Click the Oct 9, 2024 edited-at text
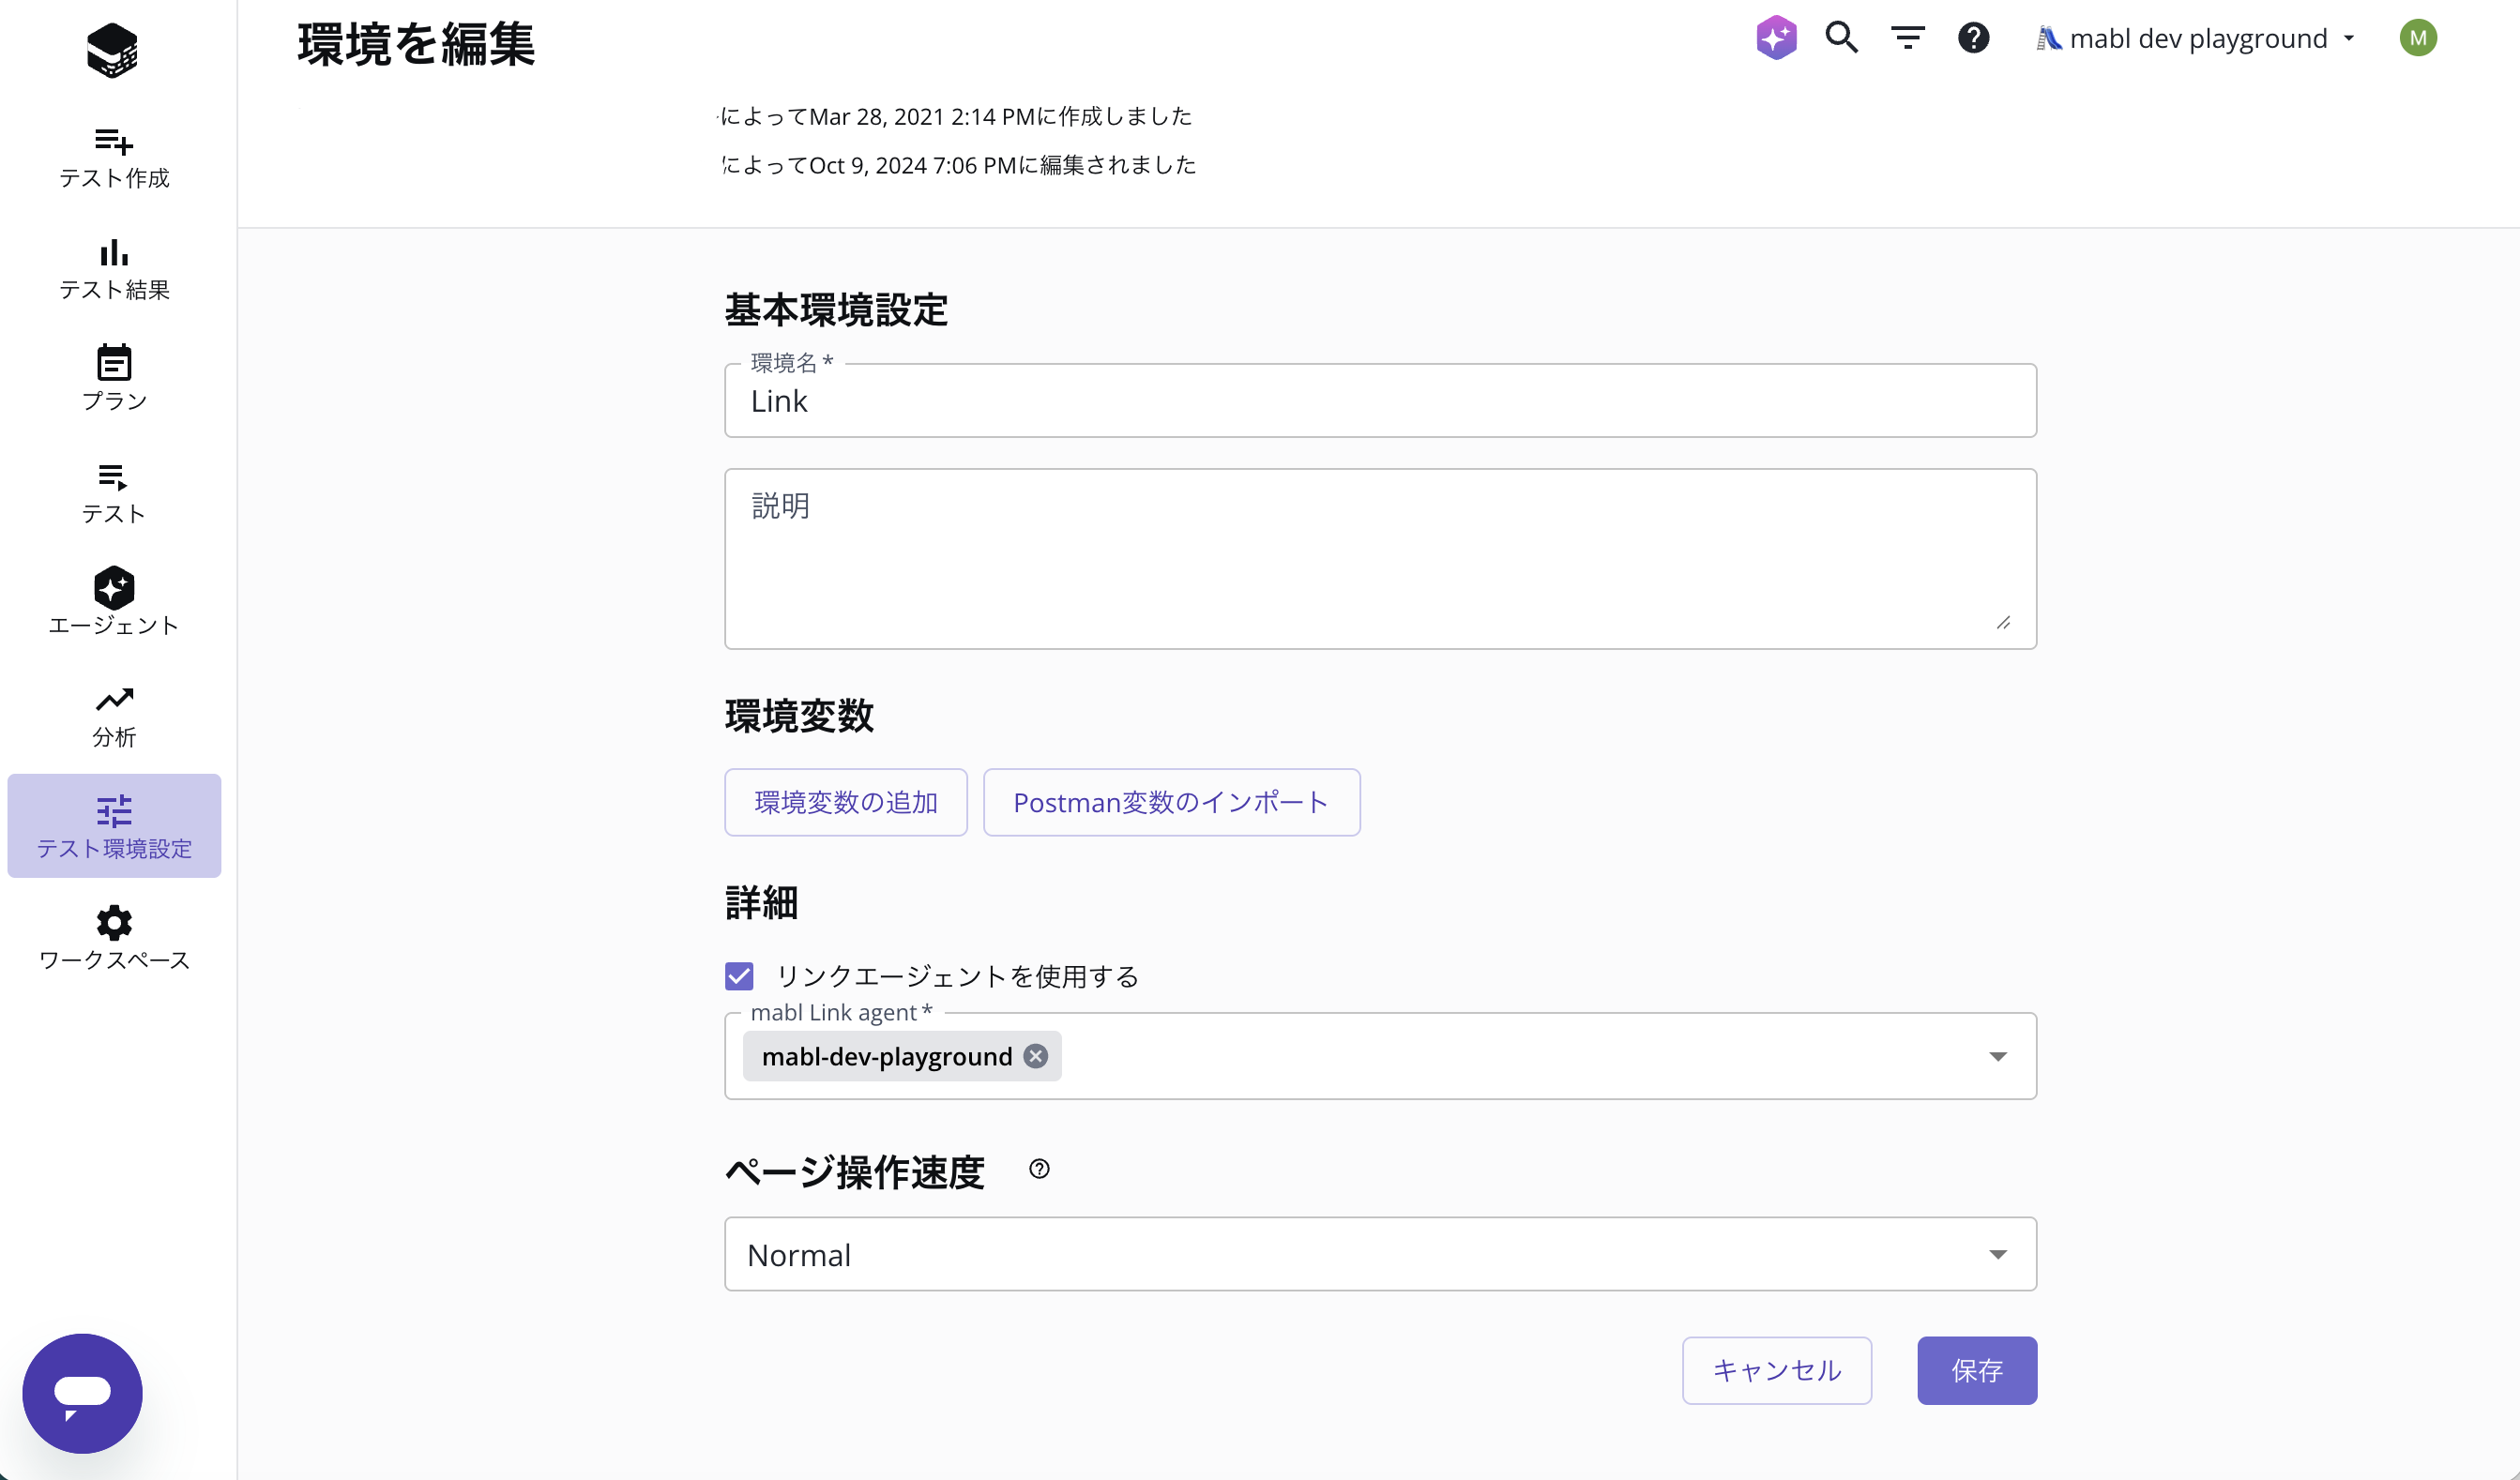 pyautogui.click(x=958, y=165)
